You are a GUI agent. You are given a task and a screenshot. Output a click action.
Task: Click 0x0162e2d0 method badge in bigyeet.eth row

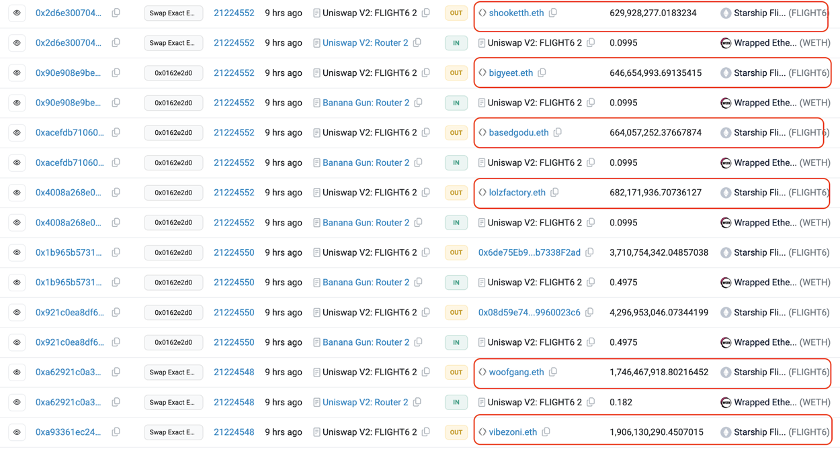point(174,73)
